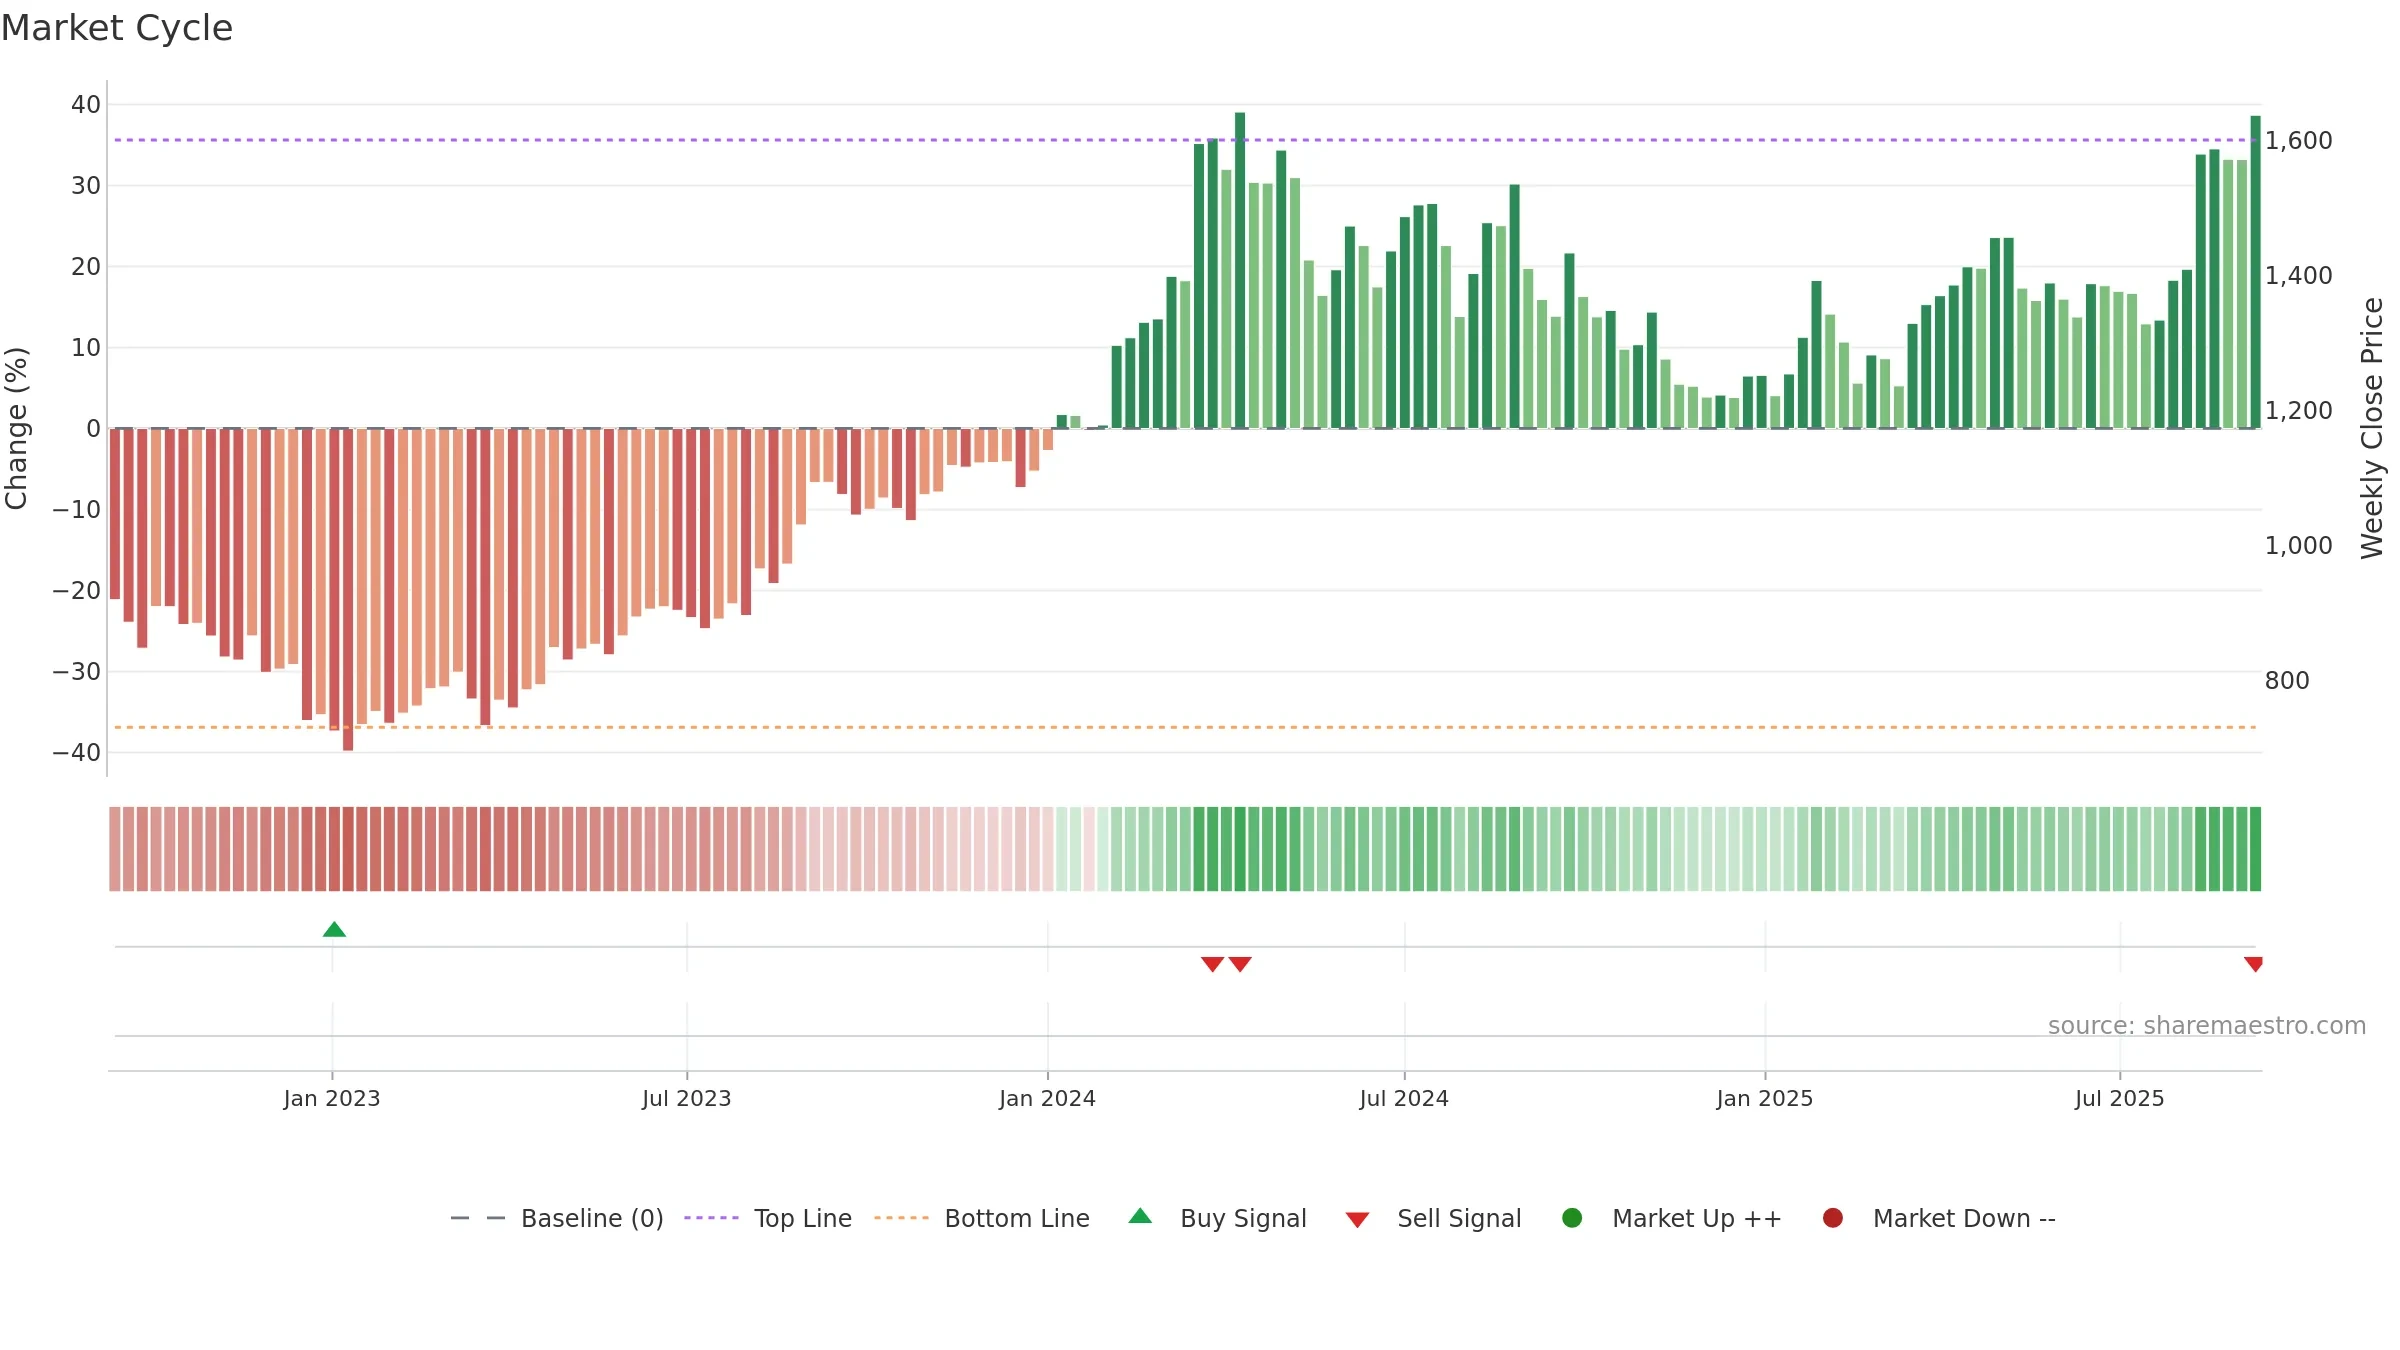This screenshot has height=1350, width=2400.
Task: Click the −20 percent axis label
Action: tap(77, 591)
